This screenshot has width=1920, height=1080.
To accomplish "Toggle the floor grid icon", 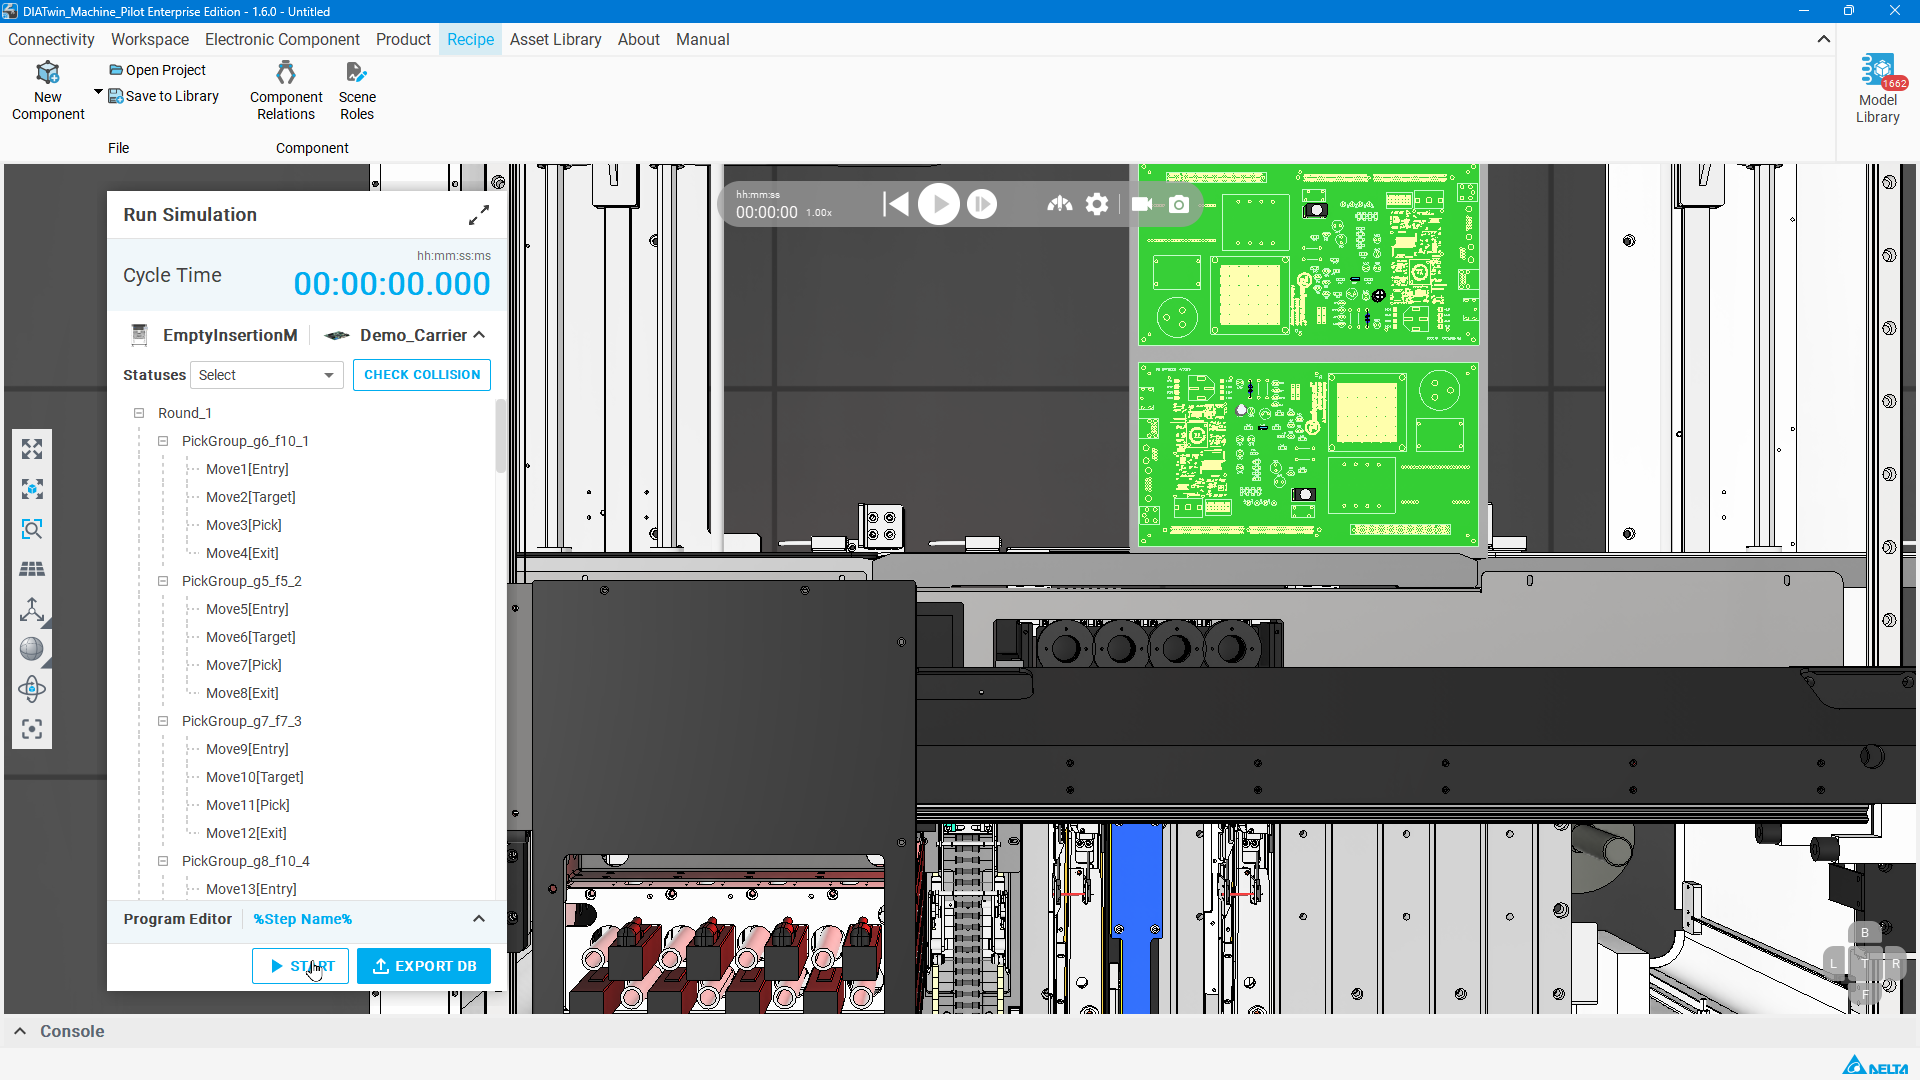I will 32,569.
